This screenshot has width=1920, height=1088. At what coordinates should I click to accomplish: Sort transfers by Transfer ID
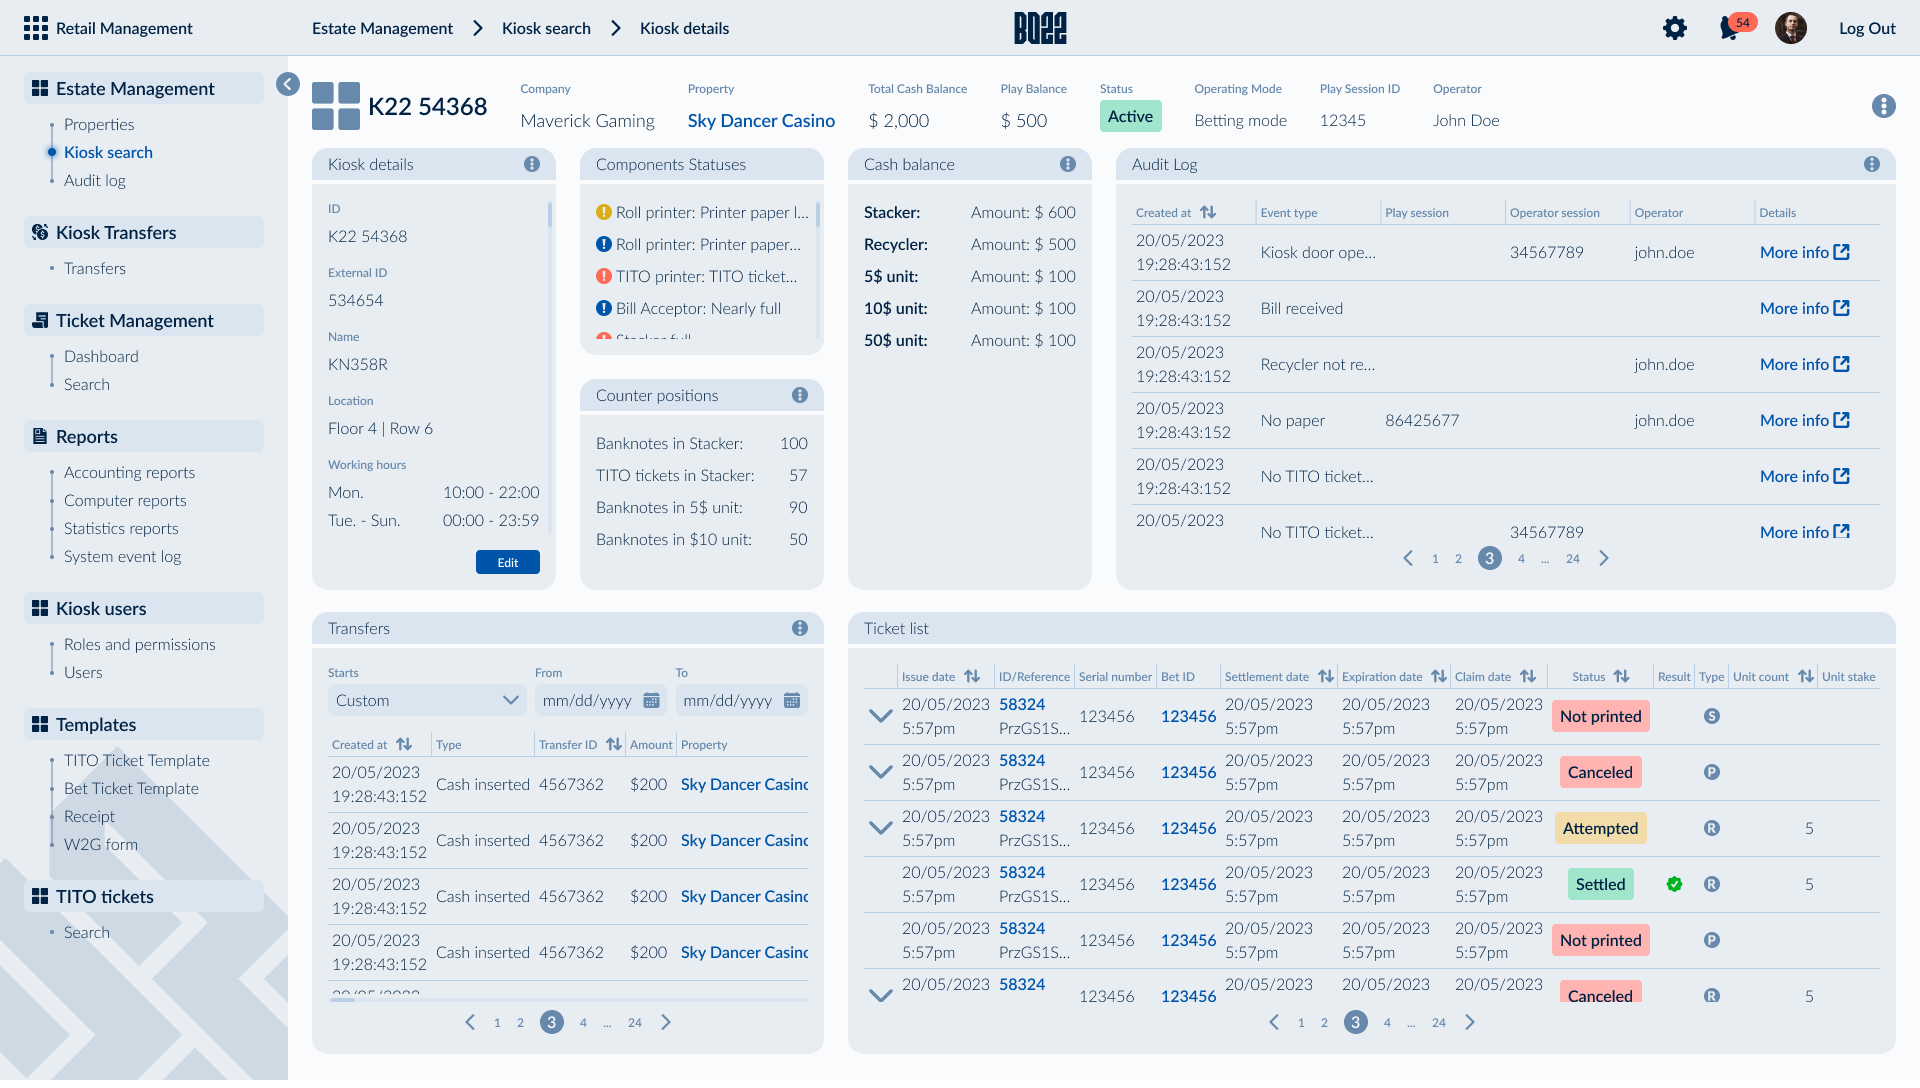614,745
